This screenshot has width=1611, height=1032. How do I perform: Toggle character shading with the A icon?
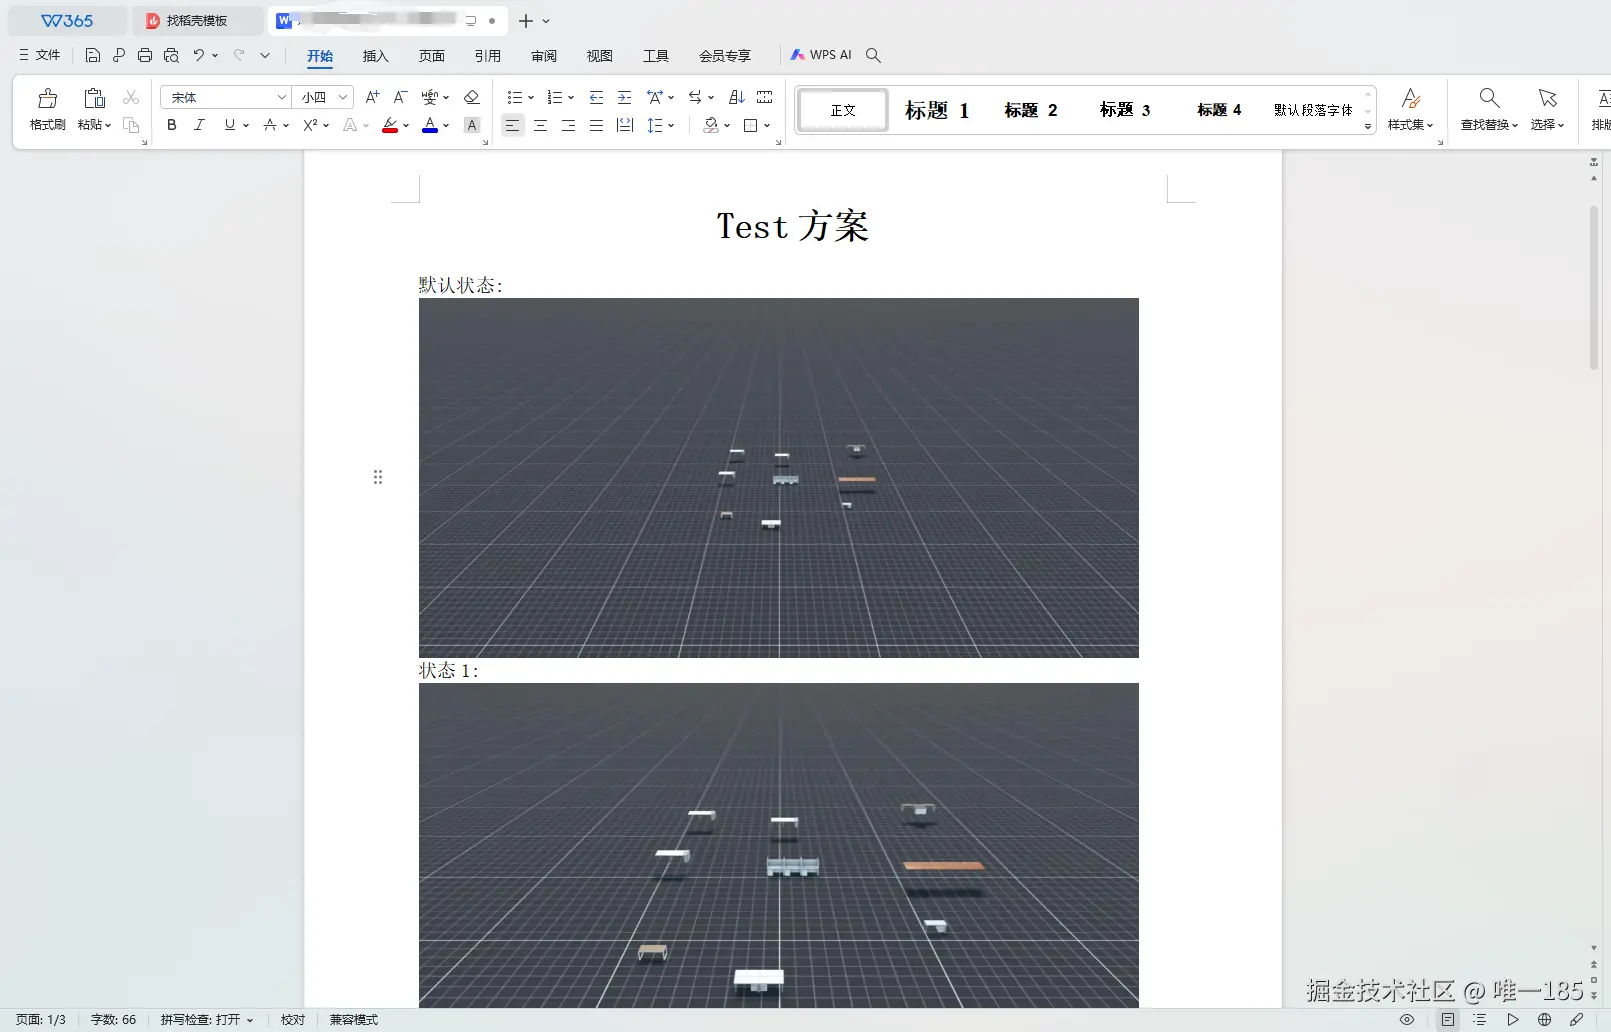point(472,125)
